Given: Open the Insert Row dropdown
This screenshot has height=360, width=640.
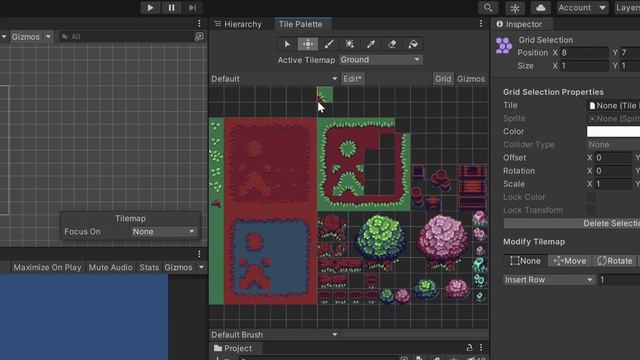Looking at the screenshot, I should (549, 280).
